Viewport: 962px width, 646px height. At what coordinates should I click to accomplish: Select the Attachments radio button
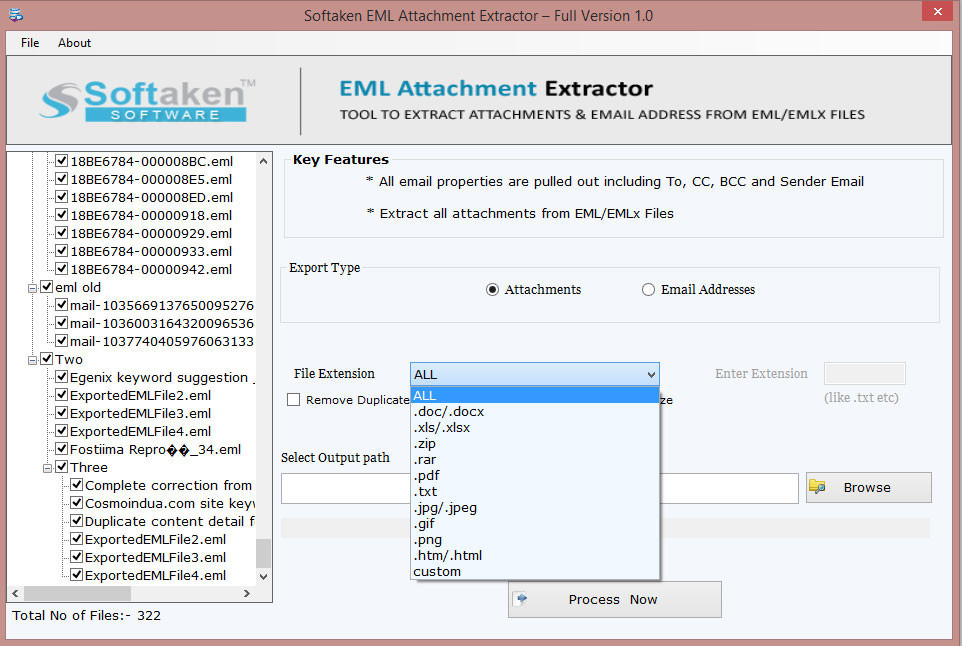[x=492, y=290]
